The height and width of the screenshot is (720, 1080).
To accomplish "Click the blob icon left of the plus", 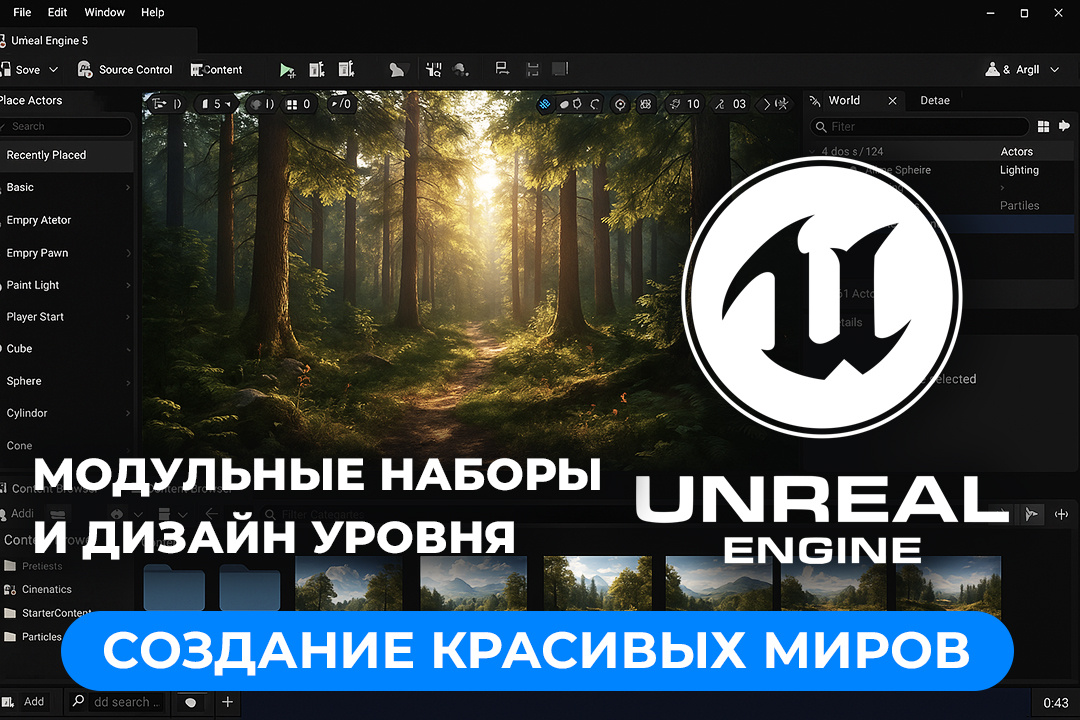I will pos(191,702).
